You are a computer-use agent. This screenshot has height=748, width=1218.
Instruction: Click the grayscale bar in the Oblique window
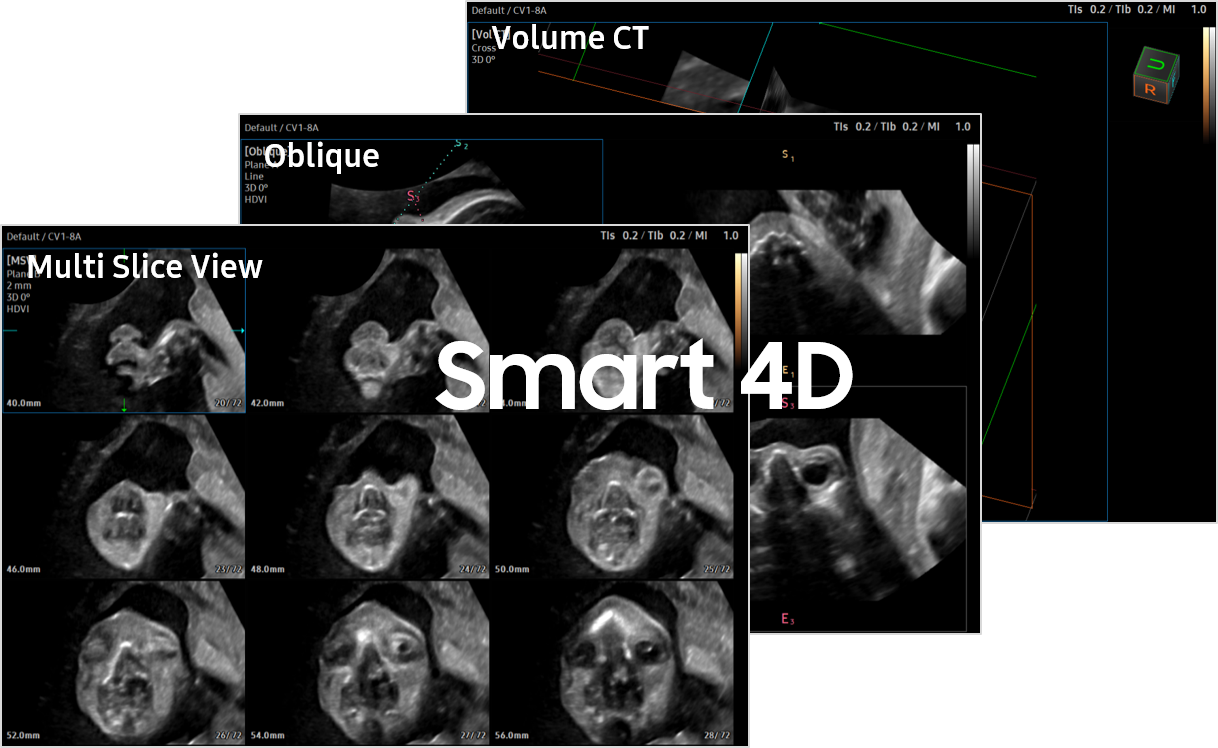pos(972,200)
